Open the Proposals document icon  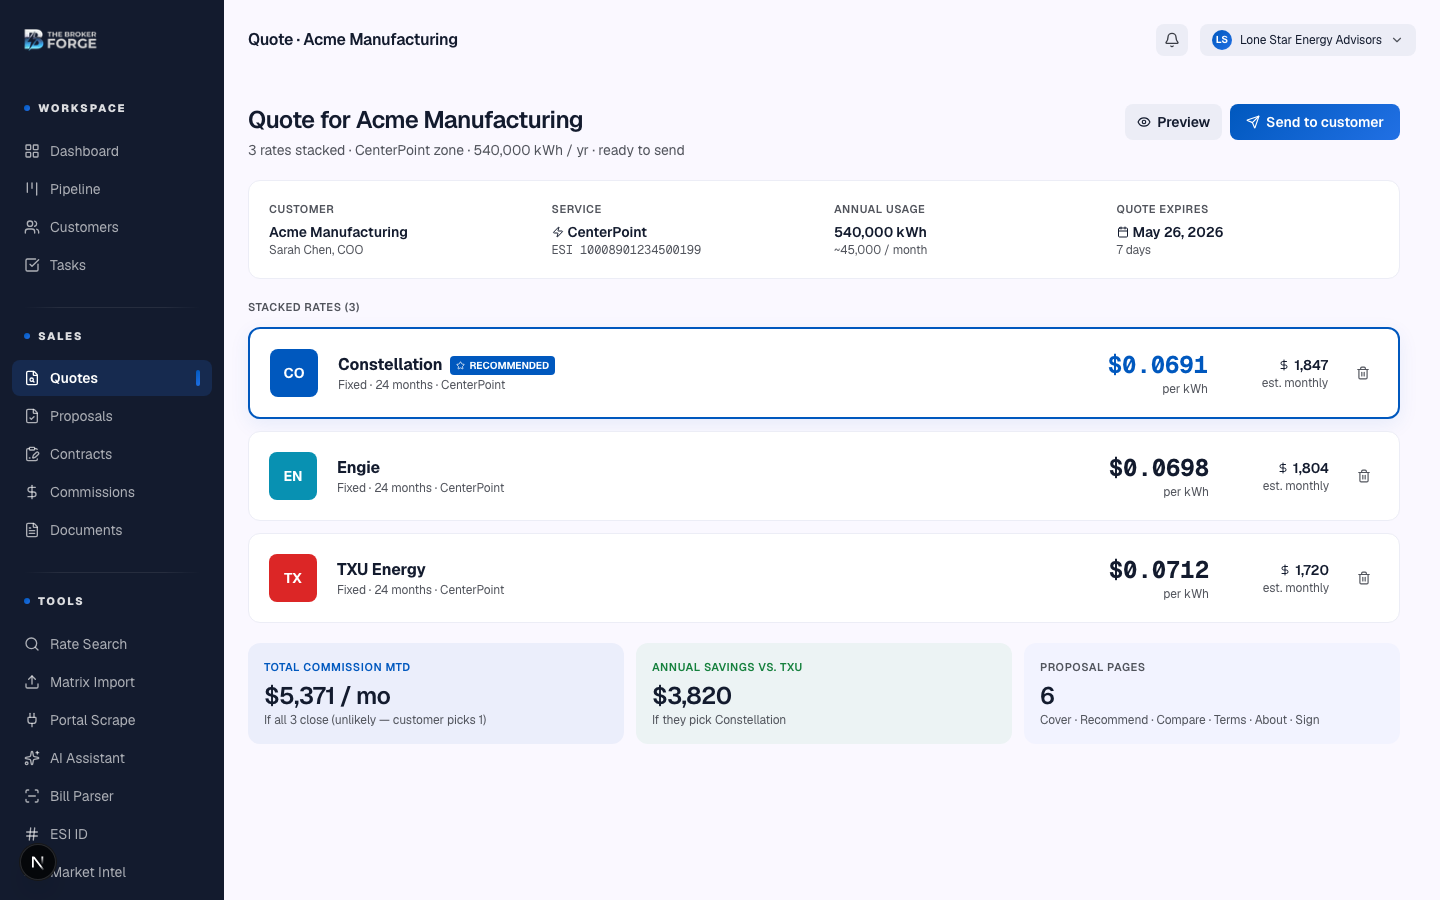pyautogui.click(x=32, y=416)
